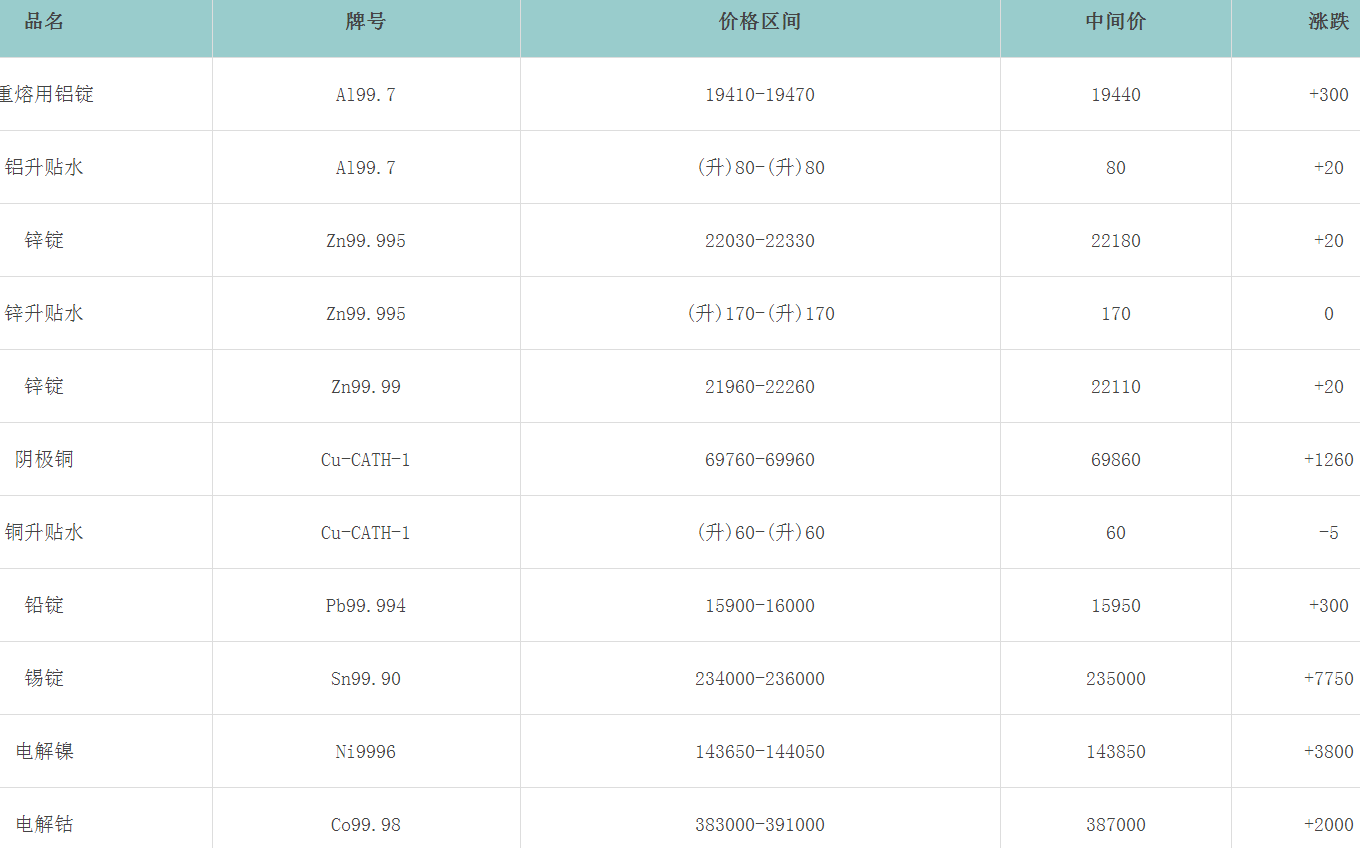Click the 中间价 column header
Screen dimensions: 1360x848
tap(1116, 22)
